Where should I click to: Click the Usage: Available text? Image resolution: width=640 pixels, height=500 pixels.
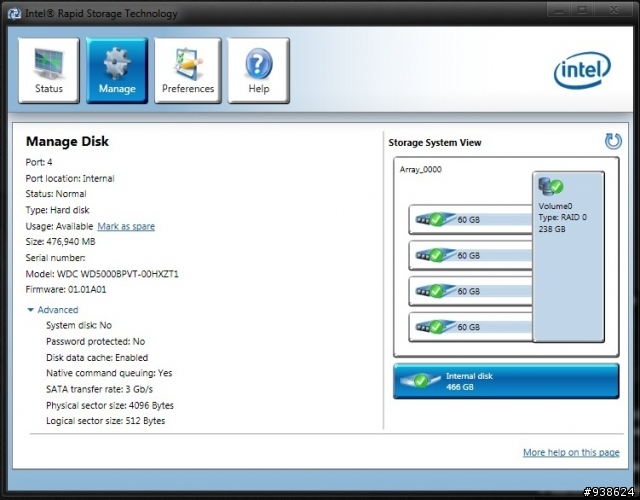pos(59,226)
